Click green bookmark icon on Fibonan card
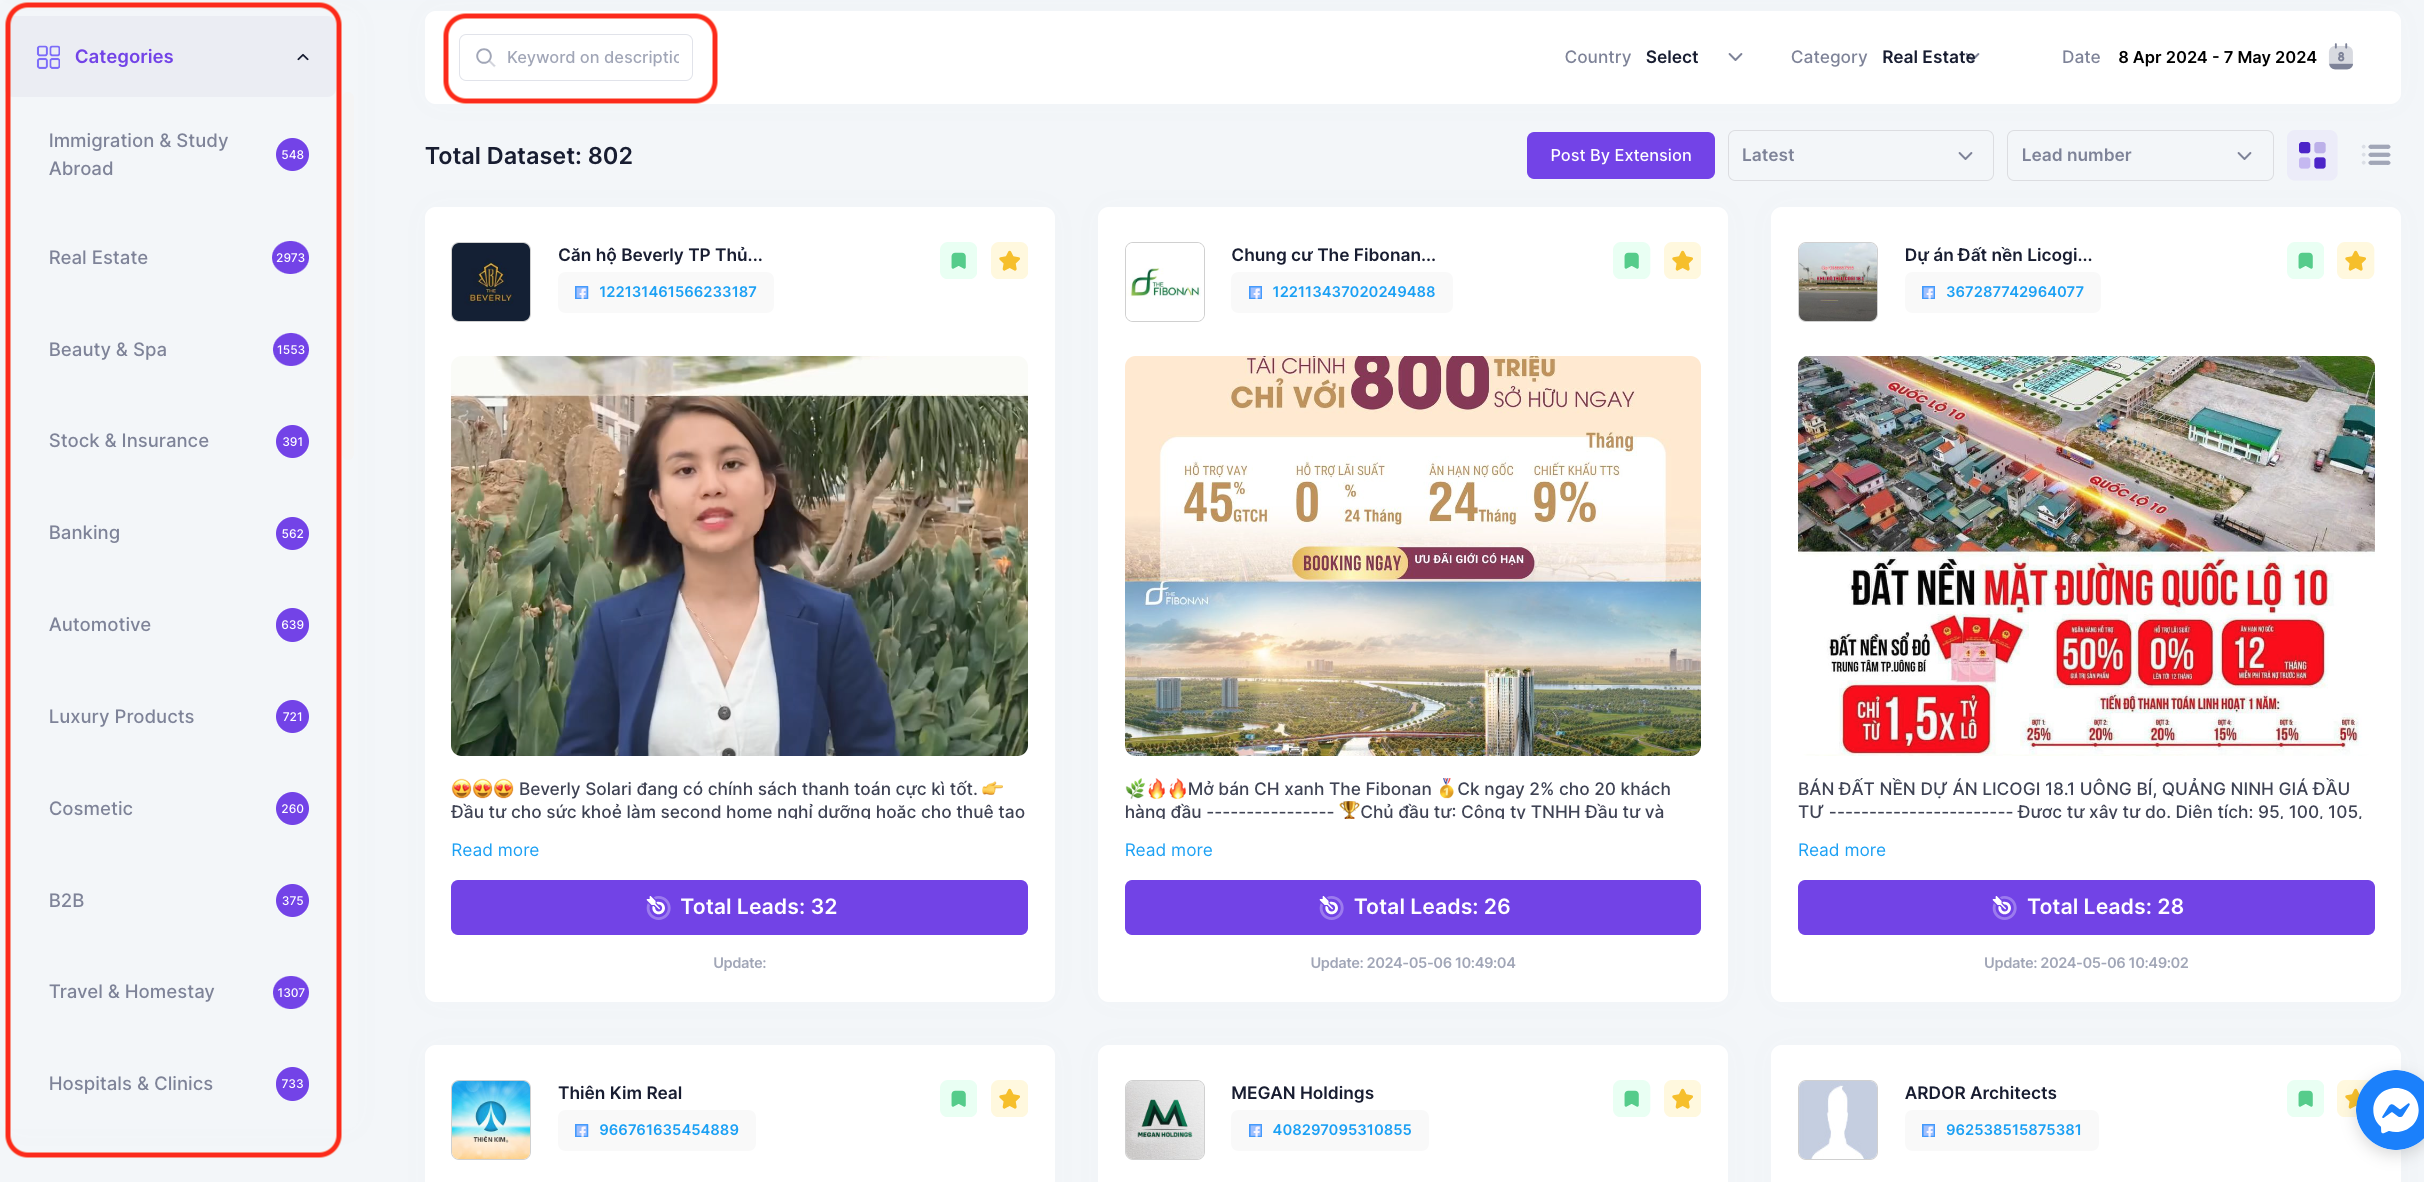Image resolution: width=2424 pixels, height=1182 pixels. tap(1631, 261)
